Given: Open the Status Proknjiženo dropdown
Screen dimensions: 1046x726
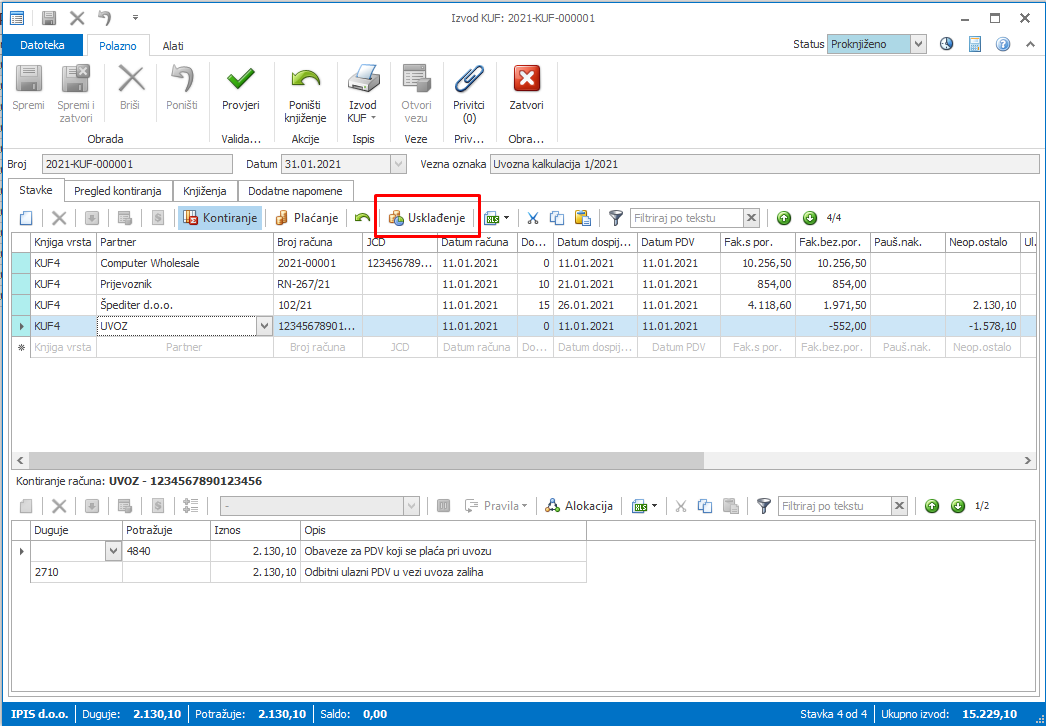Looking at the screenshot, I should (x=919, y=45).
